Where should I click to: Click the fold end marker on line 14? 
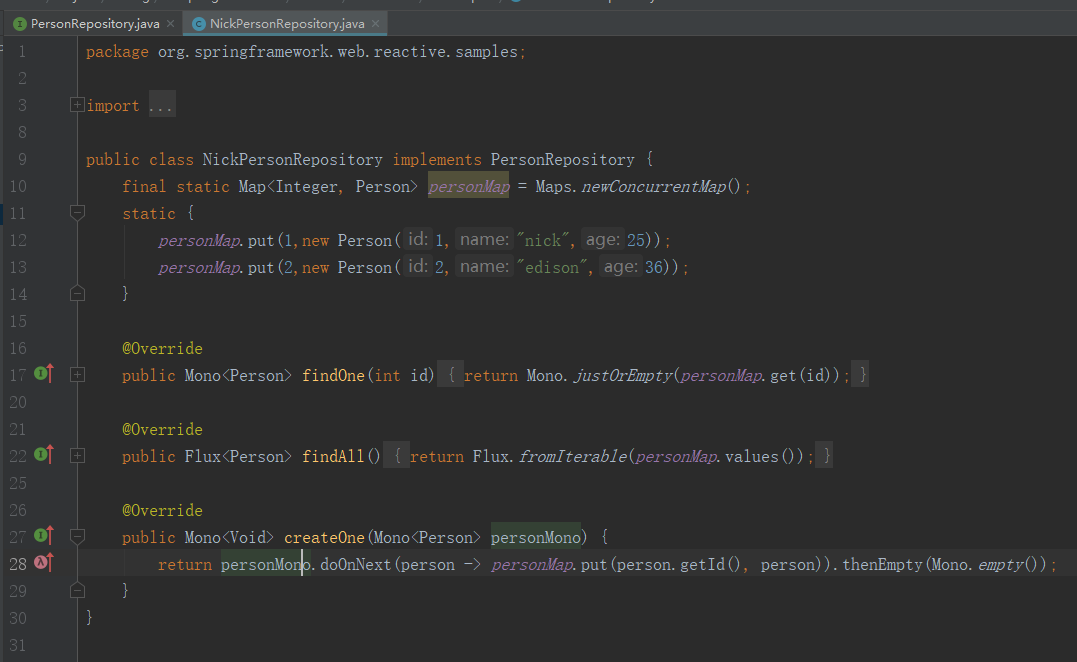(x=78, y=294)
